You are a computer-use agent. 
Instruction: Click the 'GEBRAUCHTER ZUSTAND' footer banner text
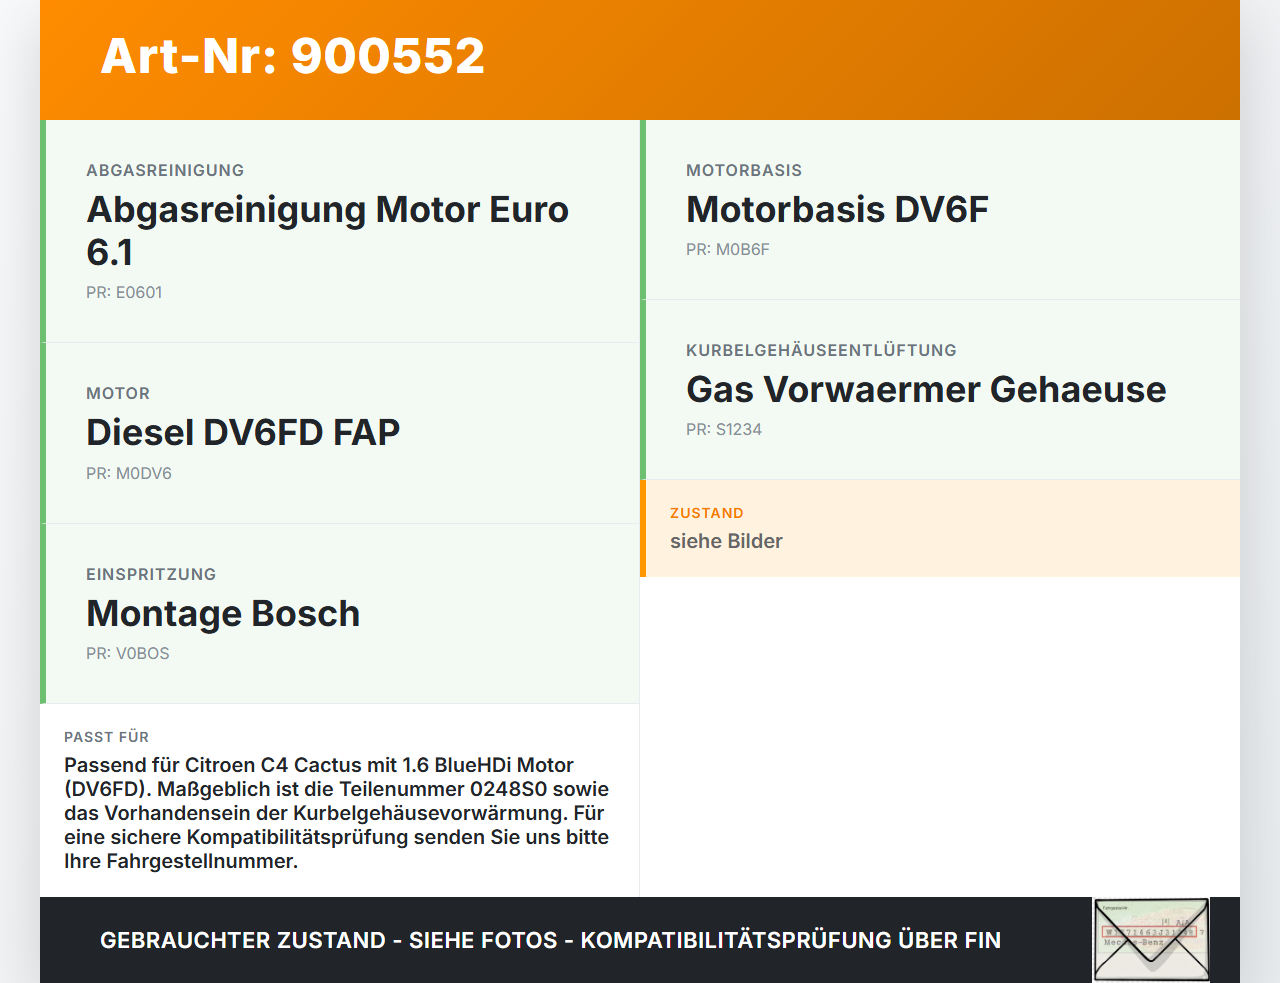point(550,940)
